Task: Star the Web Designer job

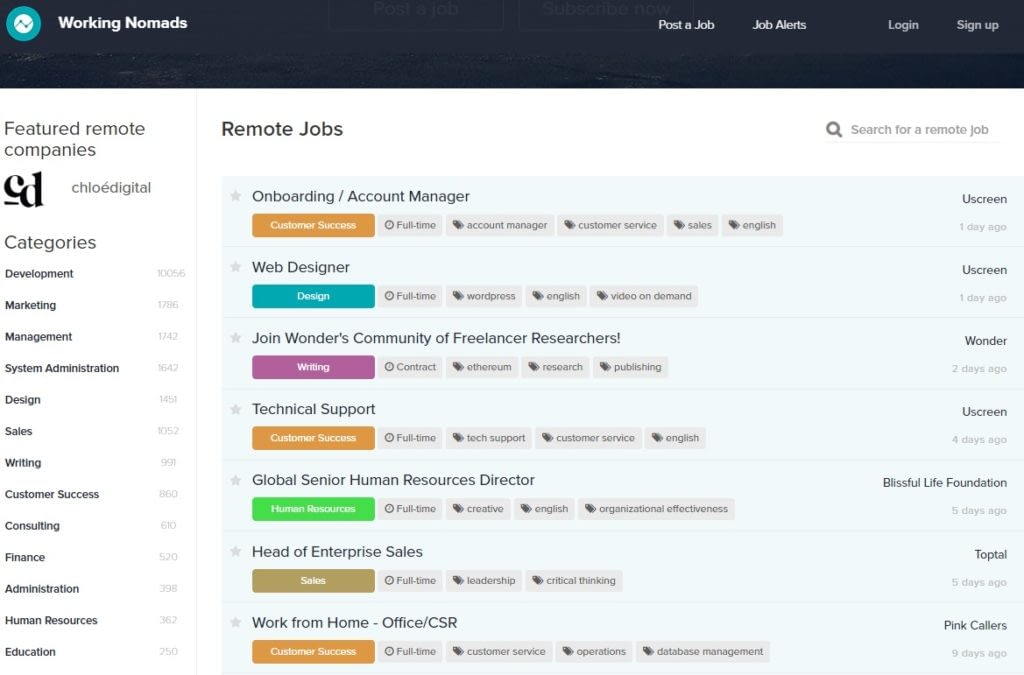Action: coord(236,266)
